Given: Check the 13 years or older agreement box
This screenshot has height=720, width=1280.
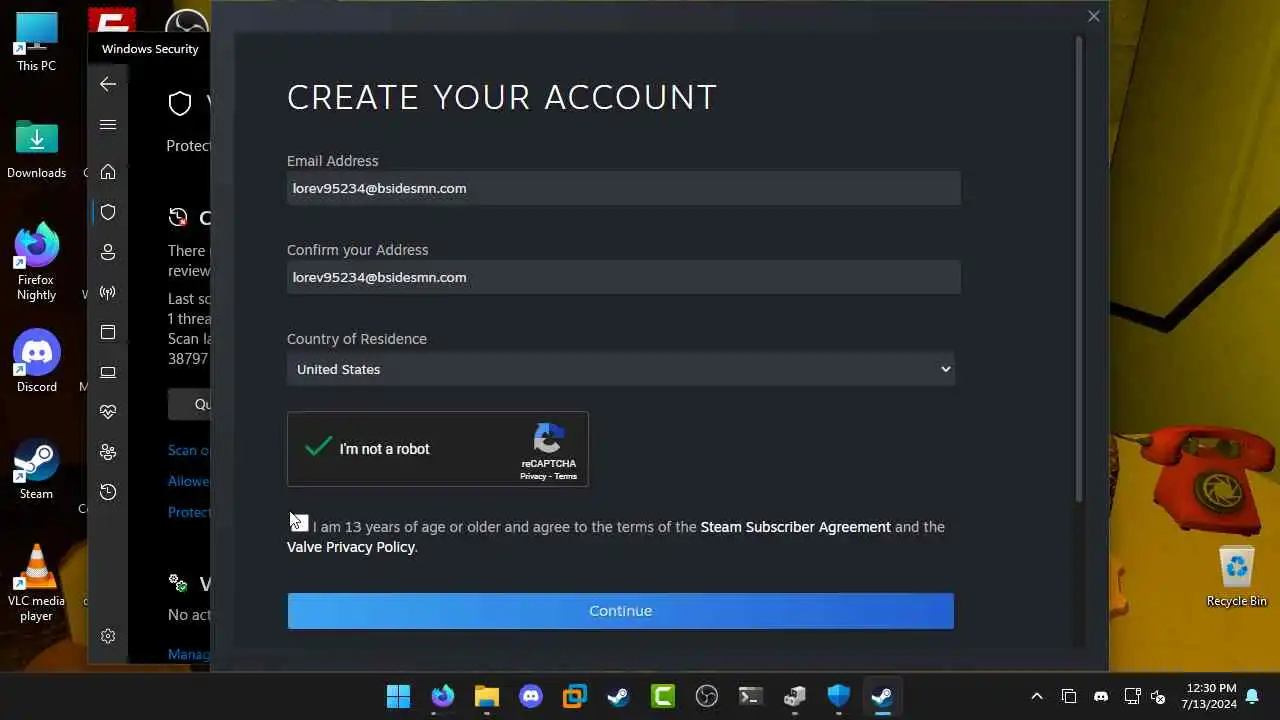Looking at the screenshot, I should point(298,522).
